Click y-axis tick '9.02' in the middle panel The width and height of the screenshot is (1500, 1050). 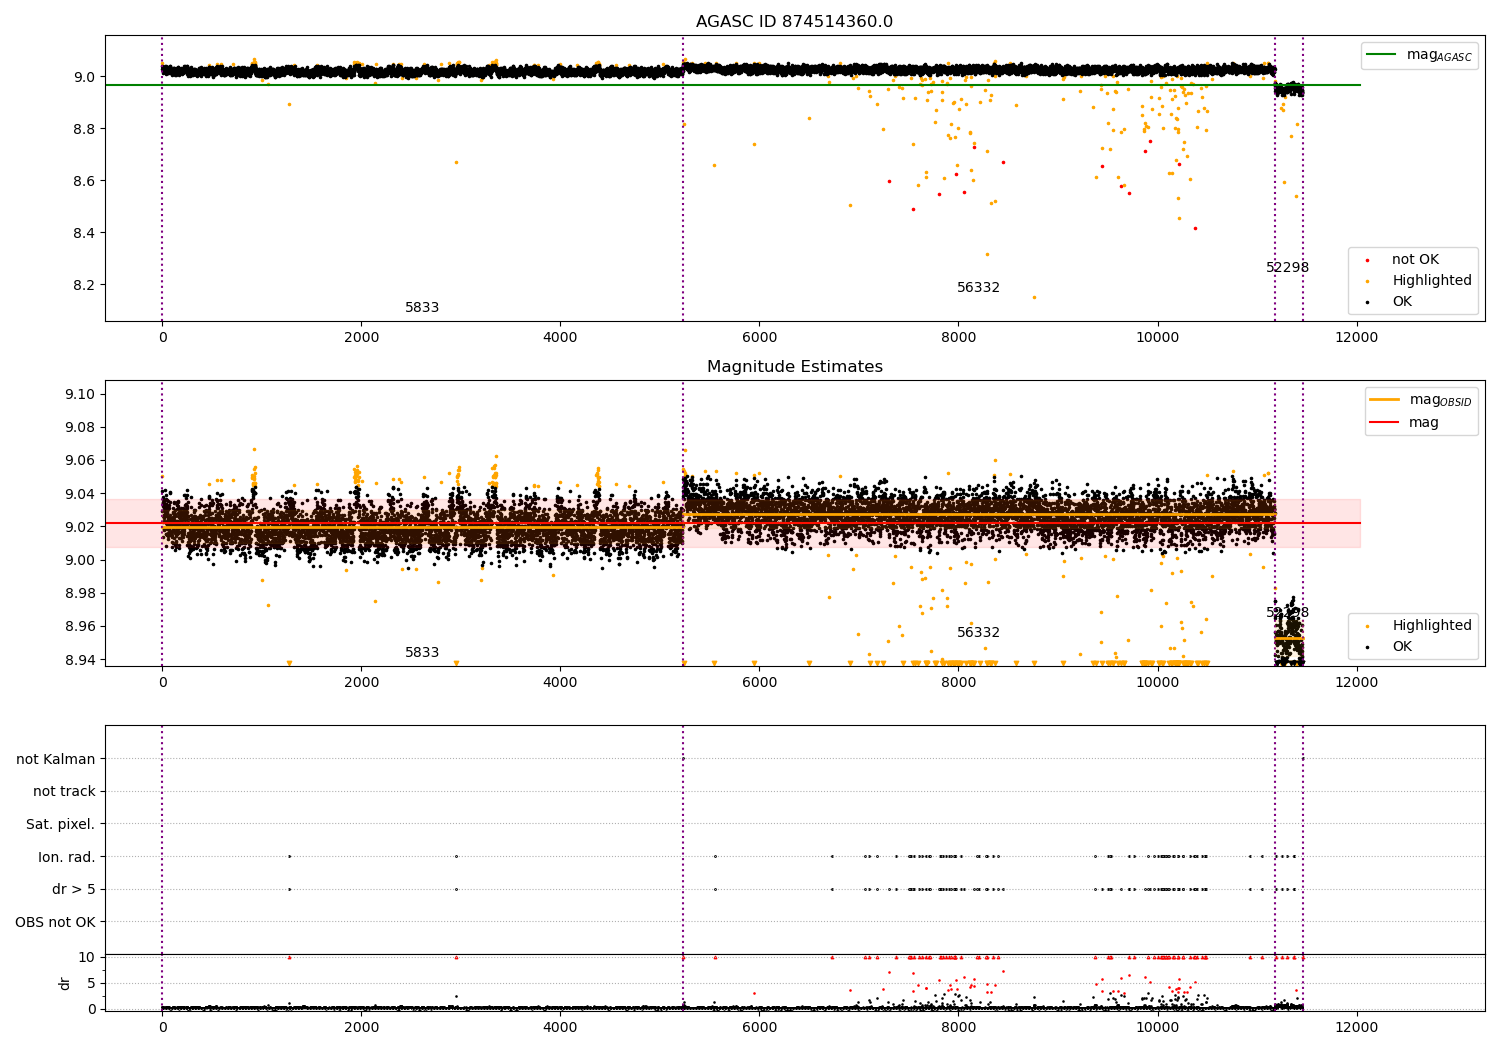click(x=81, y=527)
